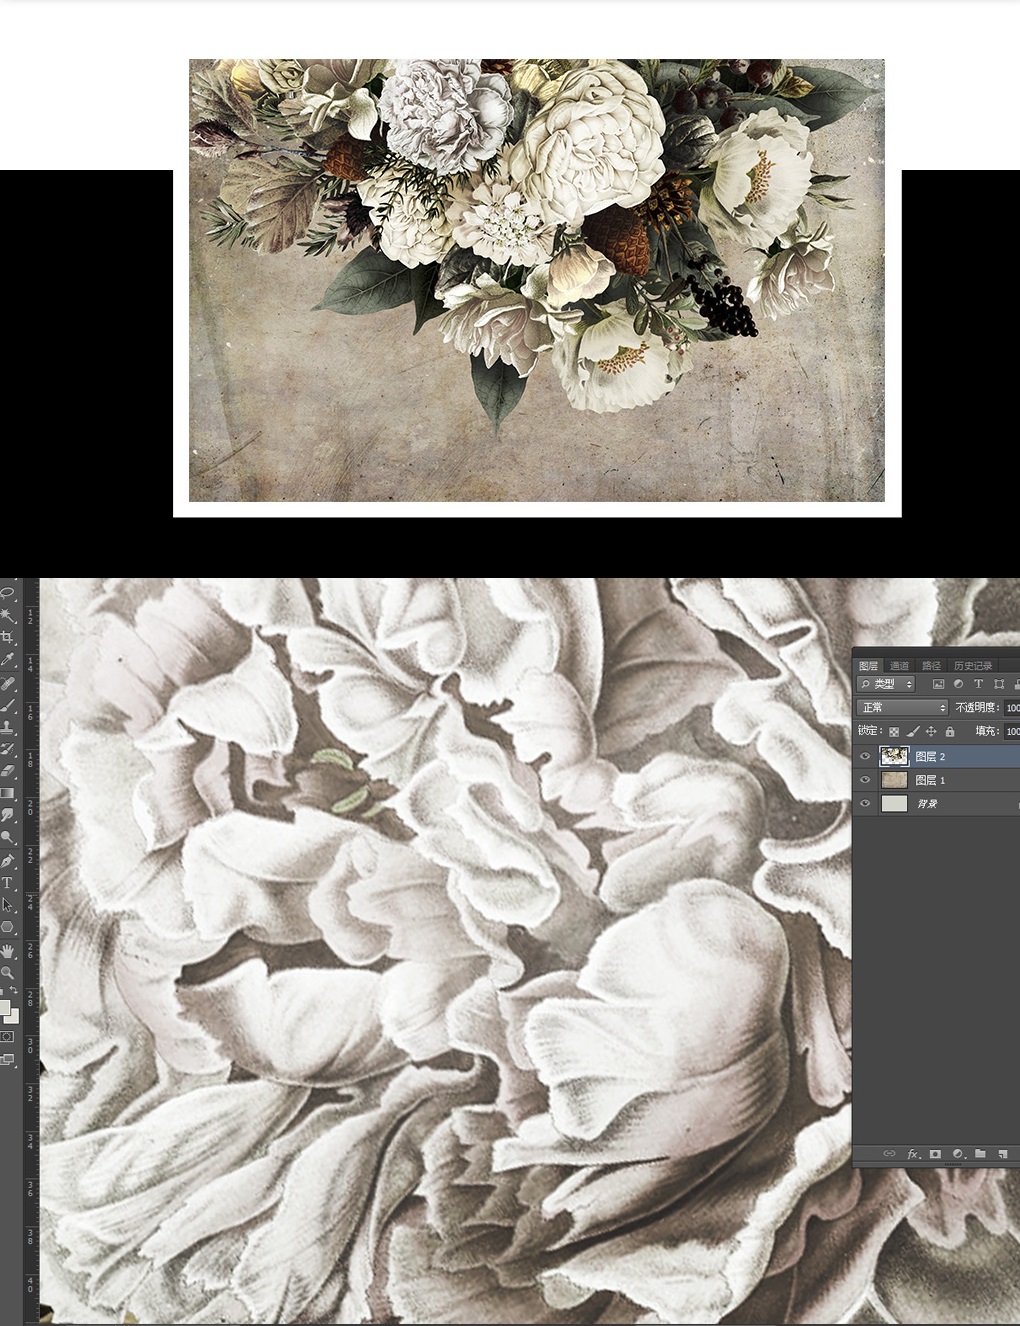Image resolution: width=1020 pixels, height=1326 pixels.
Task: Choose the Horizontal Type tool
Action: [8, 883]
